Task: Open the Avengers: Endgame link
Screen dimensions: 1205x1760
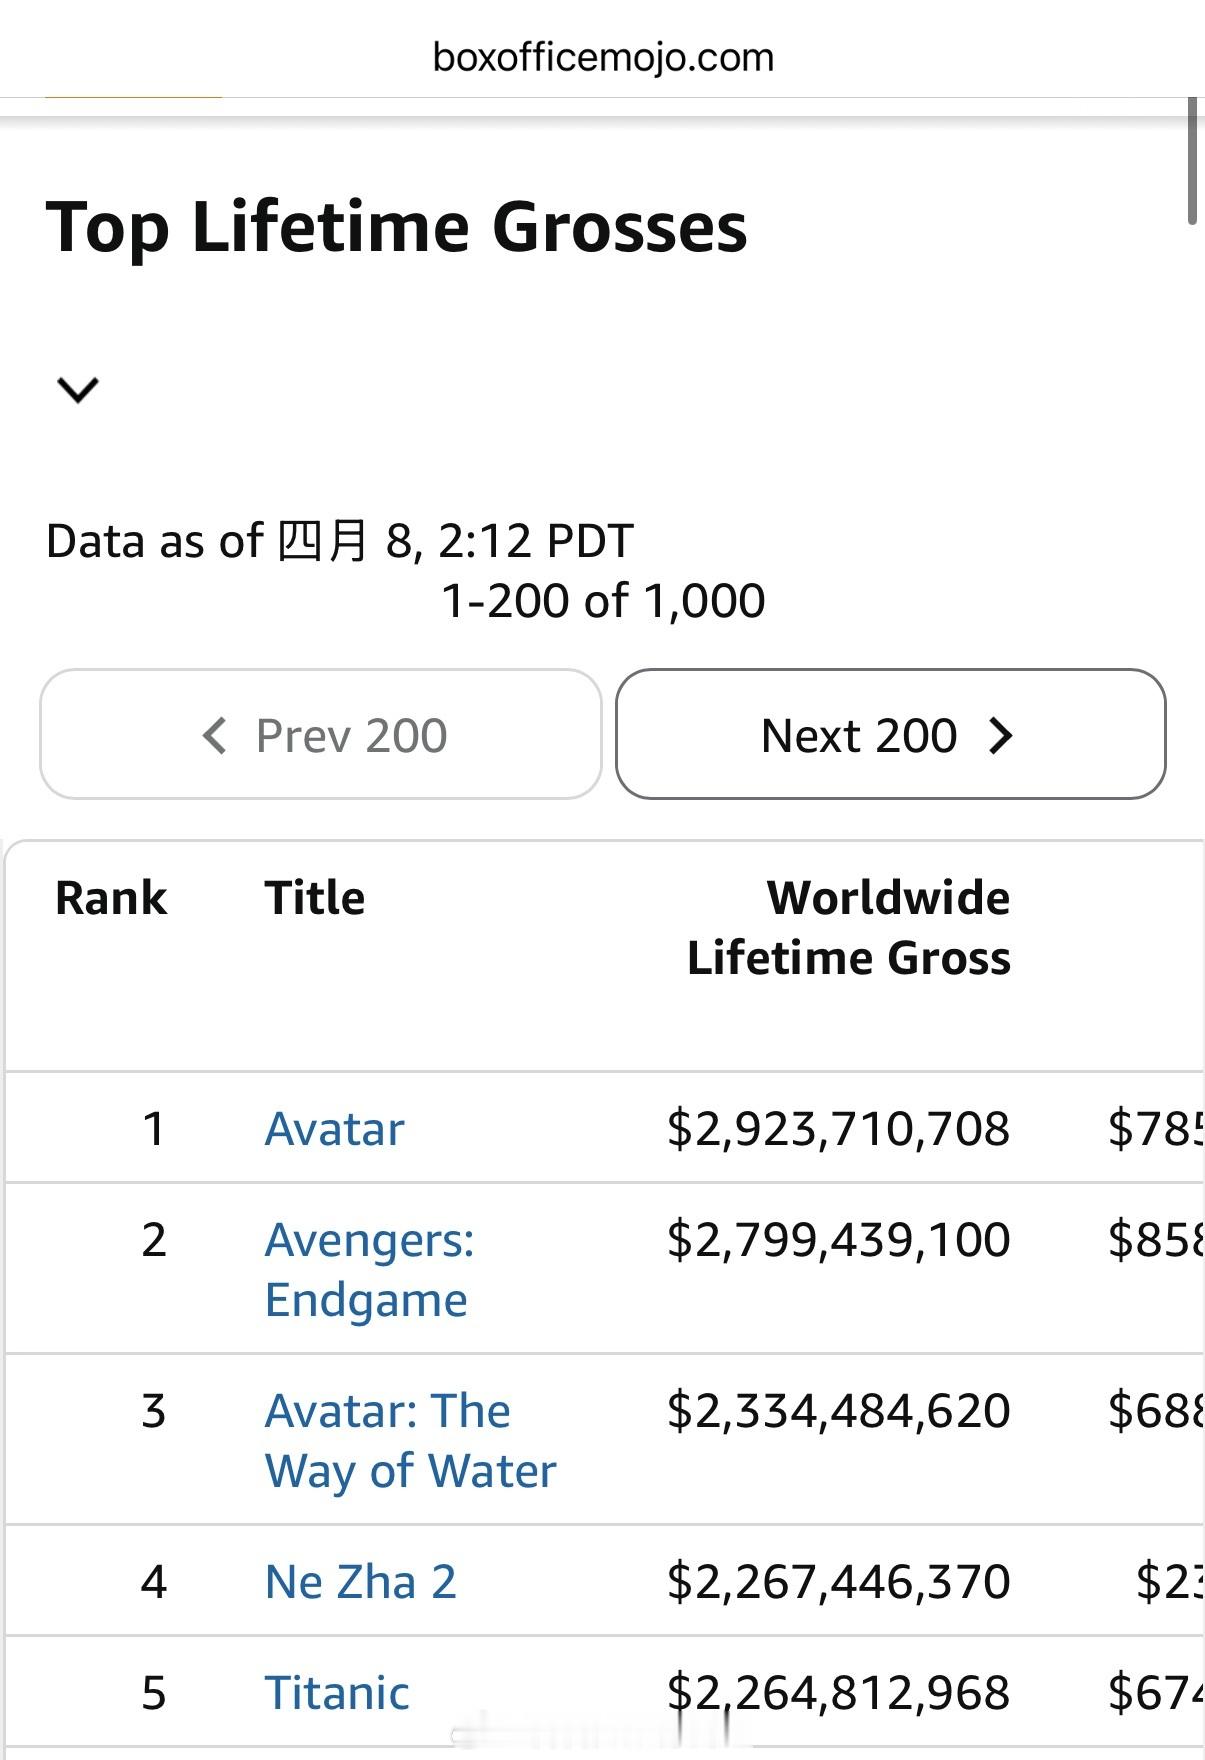Action: 369,1269
